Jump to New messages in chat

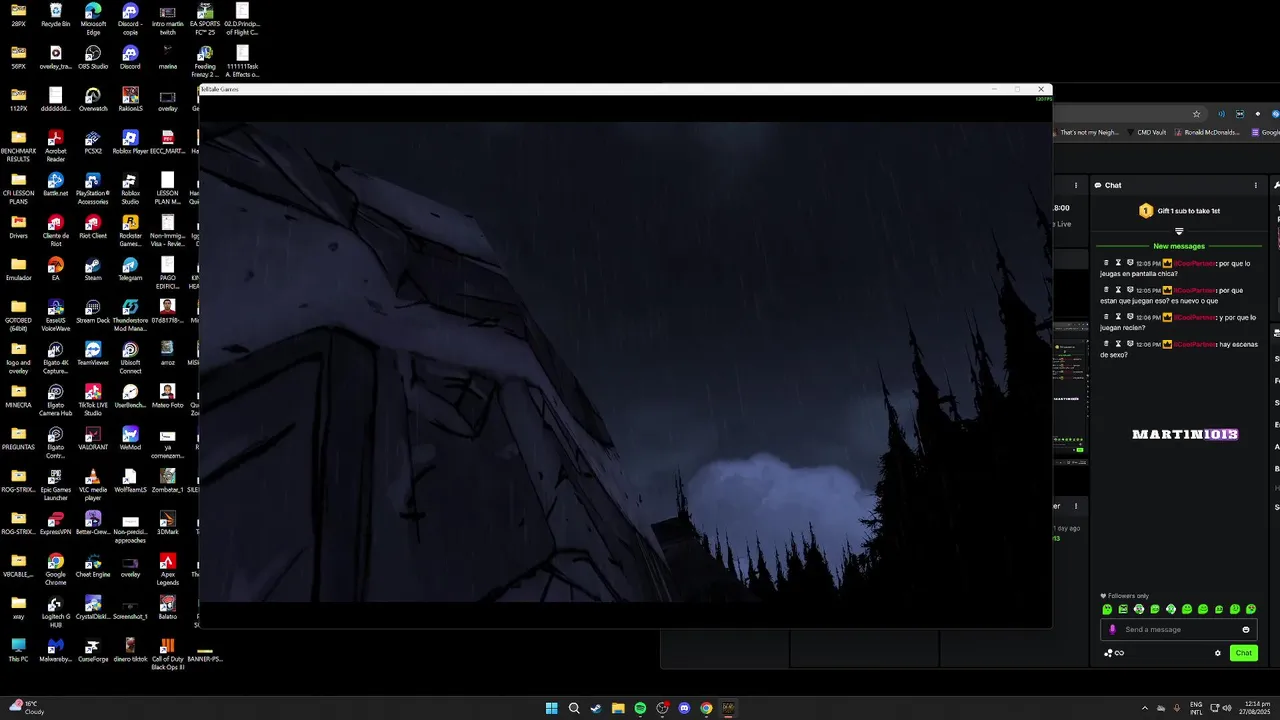tap(1179, 246)
